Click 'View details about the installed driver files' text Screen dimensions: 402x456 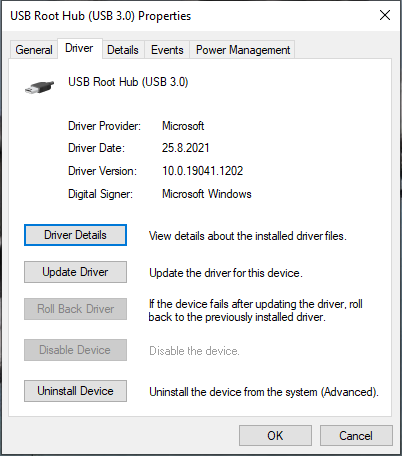coord(248,236)
